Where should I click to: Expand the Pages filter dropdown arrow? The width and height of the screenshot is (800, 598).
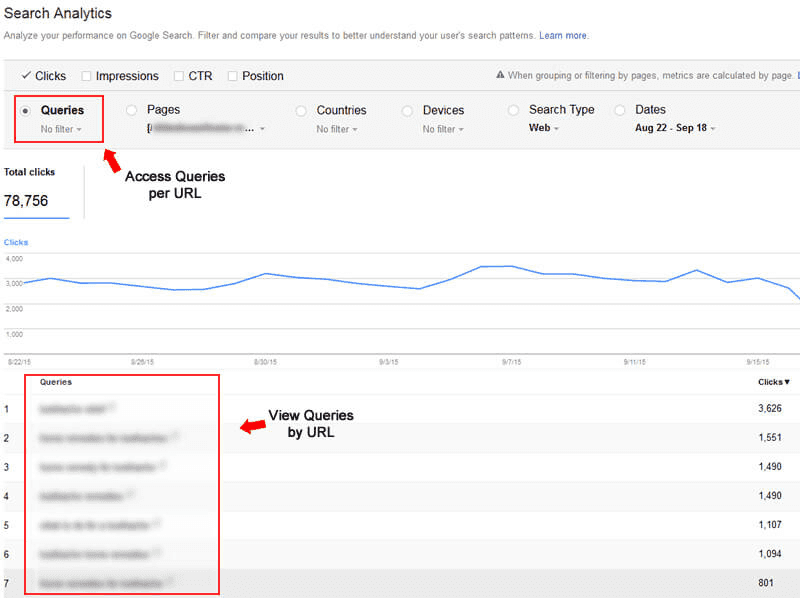tap(262, 129)
